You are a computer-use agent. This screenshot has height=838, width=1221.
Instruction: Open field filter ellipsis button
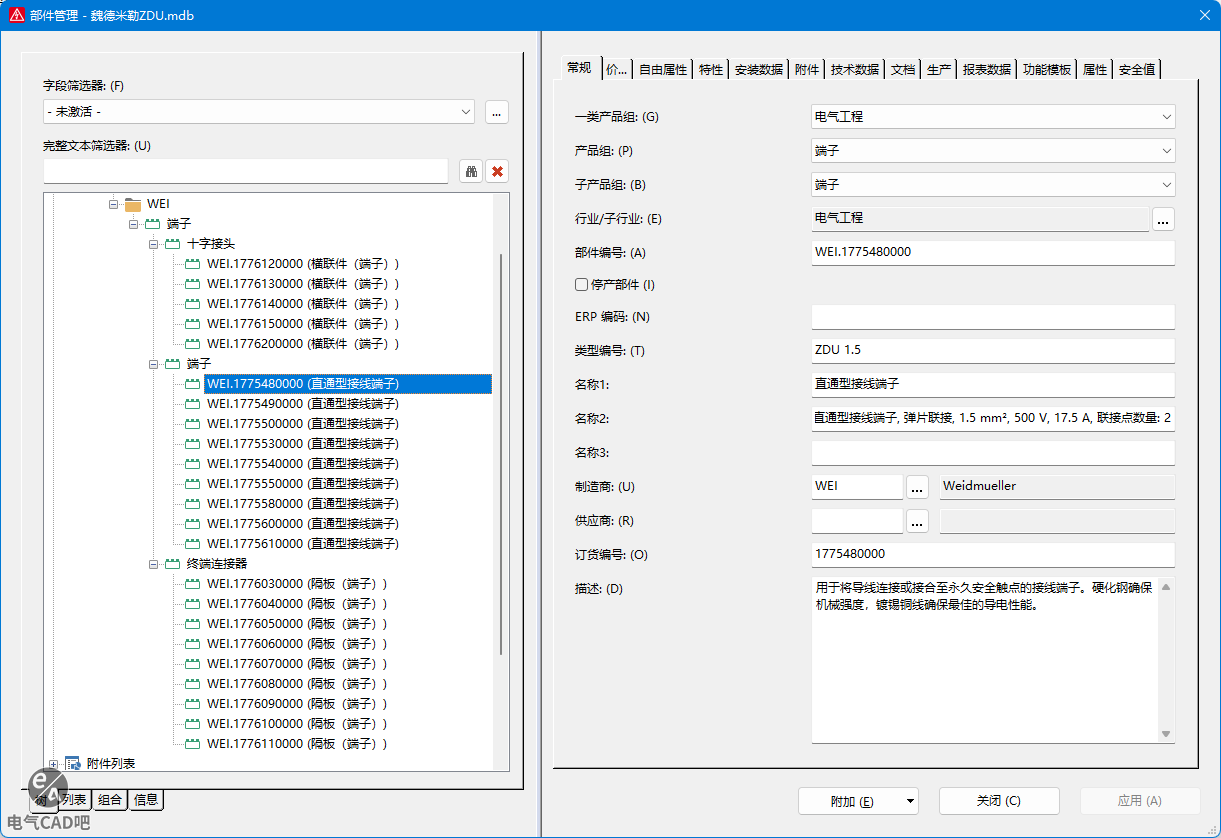(497, 112)
